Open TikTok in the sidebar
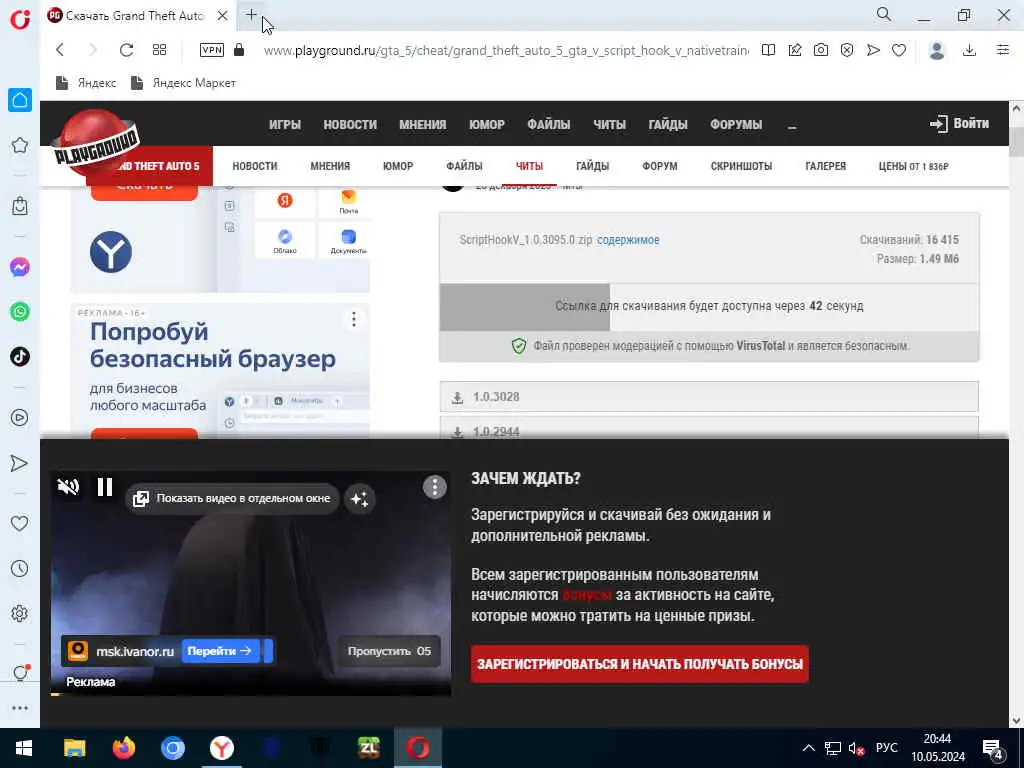The image size is (1024, 768). point(20,357)
